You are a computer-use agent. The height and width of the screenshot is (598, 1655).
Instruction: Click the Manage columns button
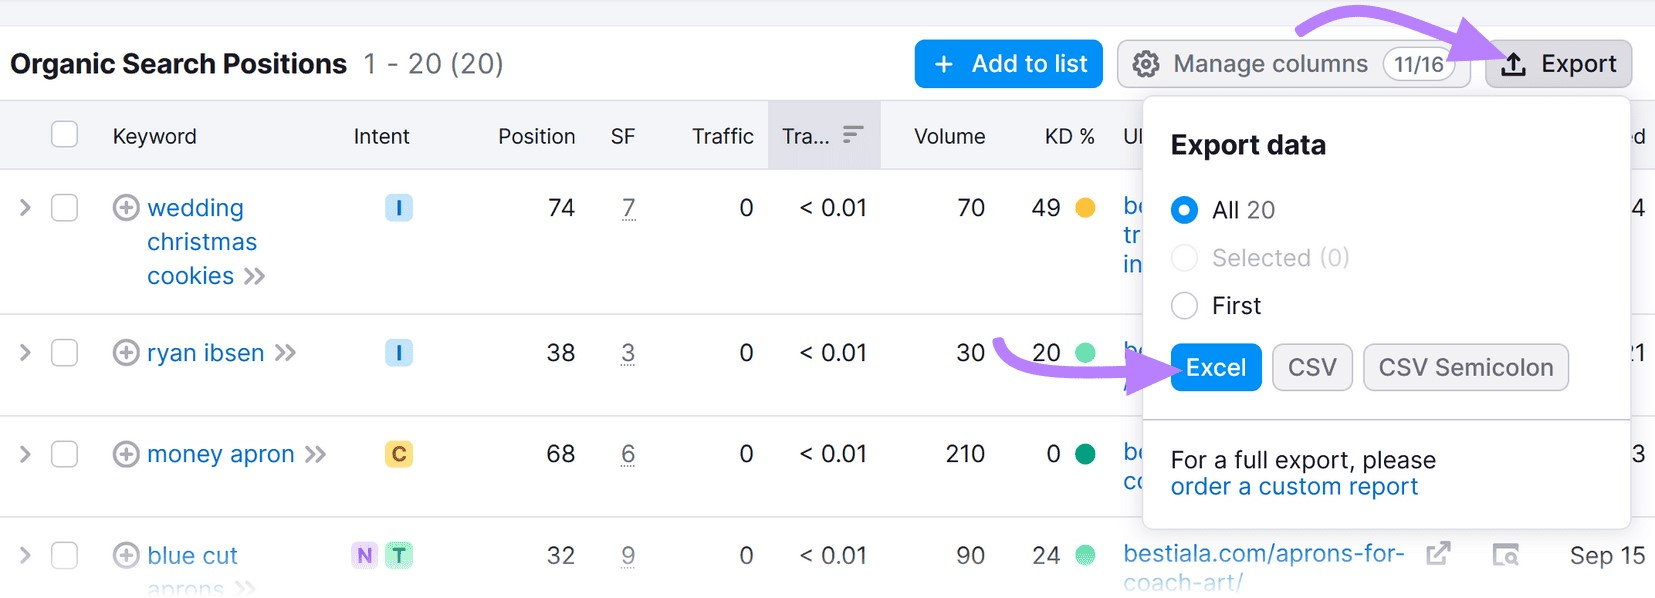point(1292,64)
